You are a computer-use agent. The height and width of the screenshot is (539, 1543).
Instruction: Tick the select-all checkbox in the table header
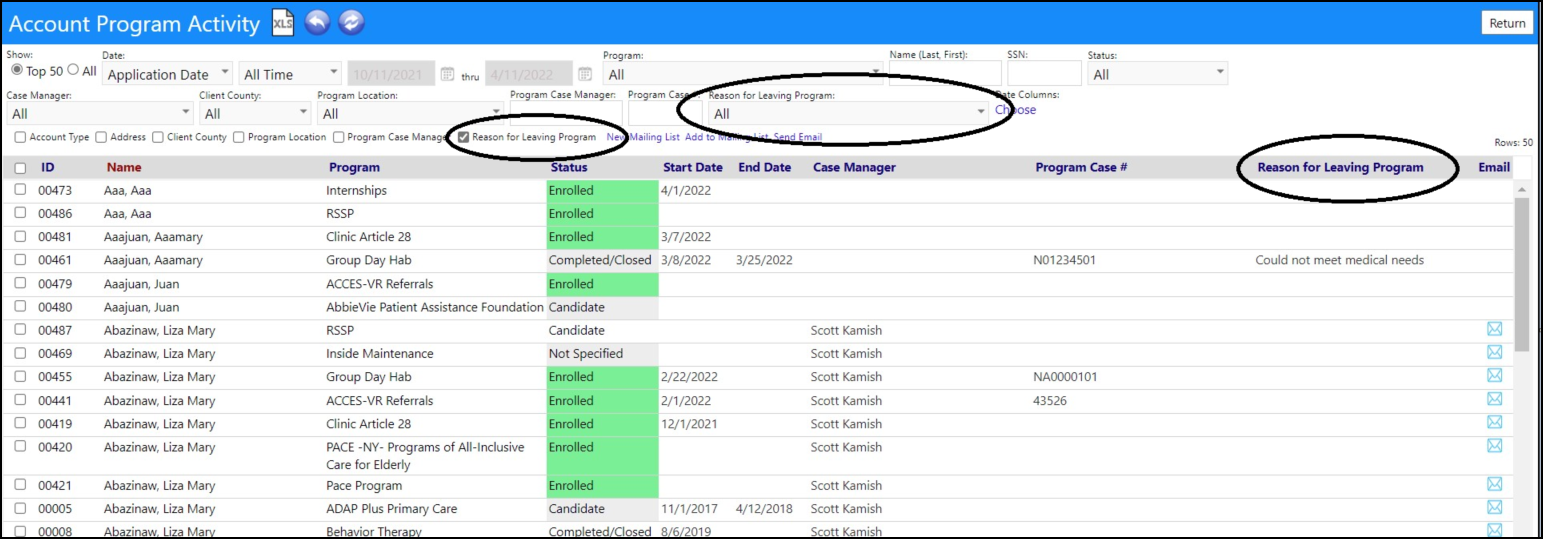click(x=20, y=168)
